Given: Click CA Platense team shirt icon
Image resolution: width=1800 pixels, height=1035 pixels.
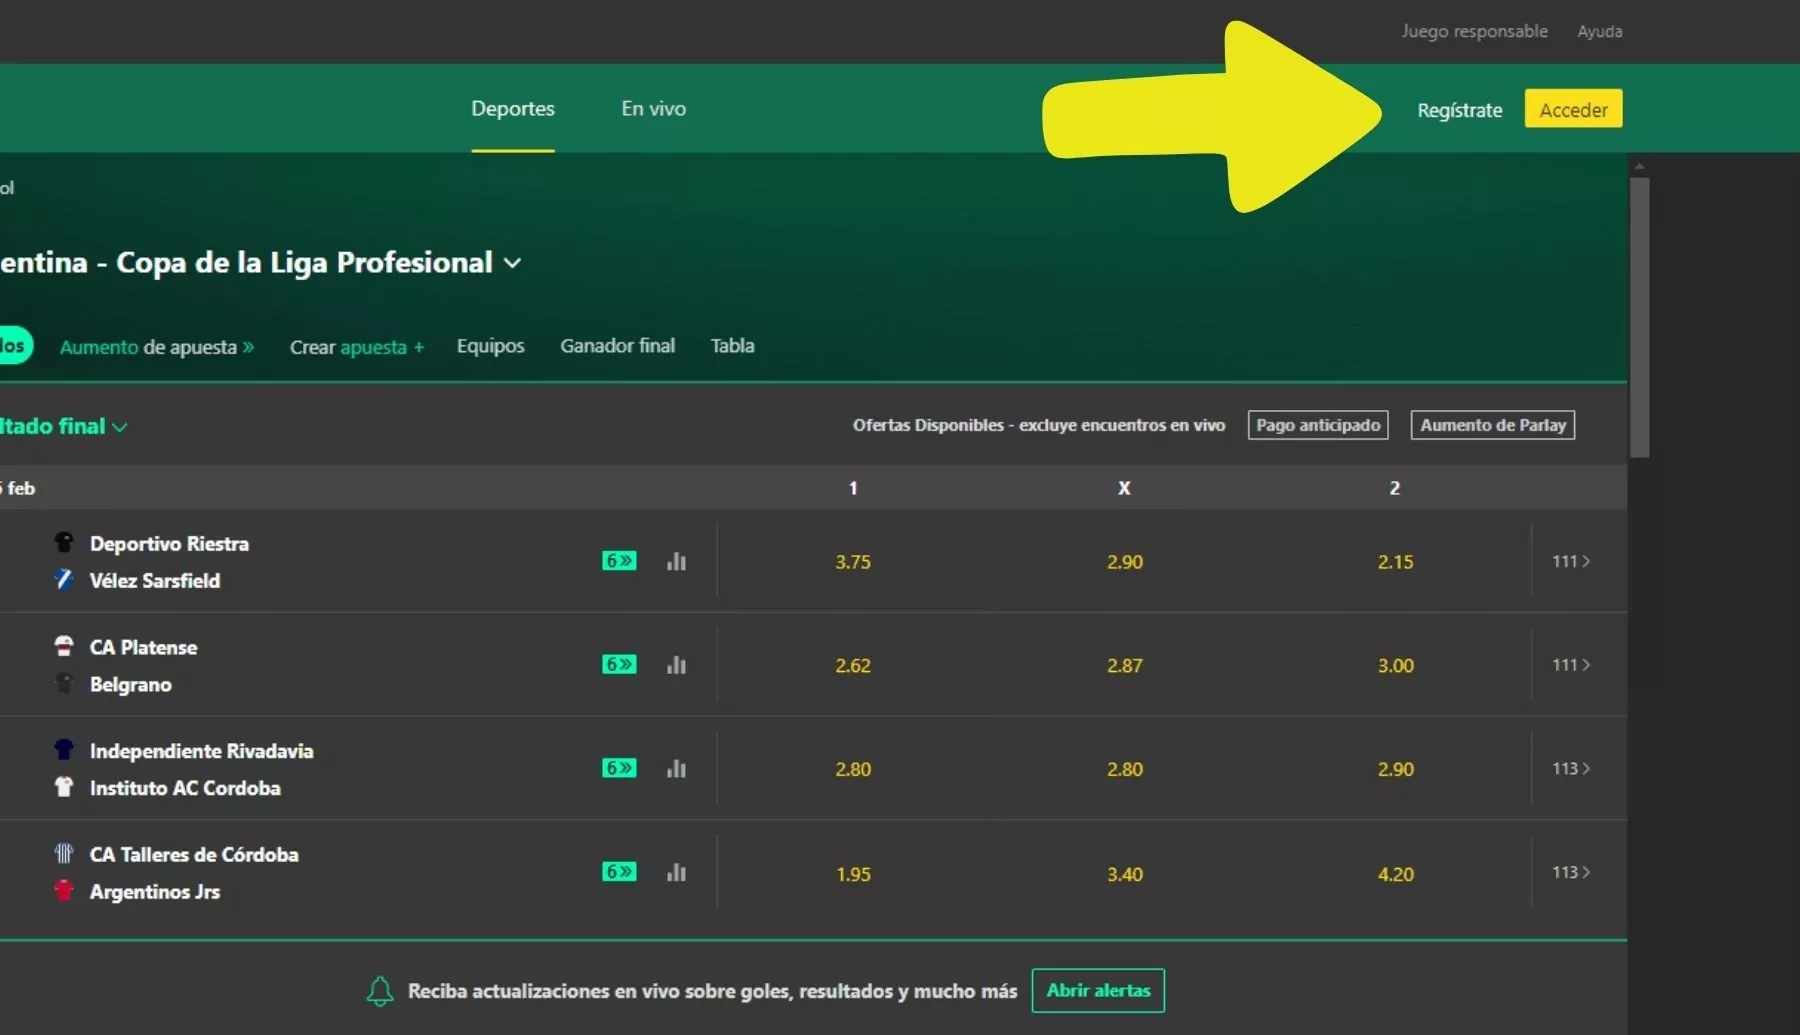Looking at the screenshot, I should click(x=64, y=646).
